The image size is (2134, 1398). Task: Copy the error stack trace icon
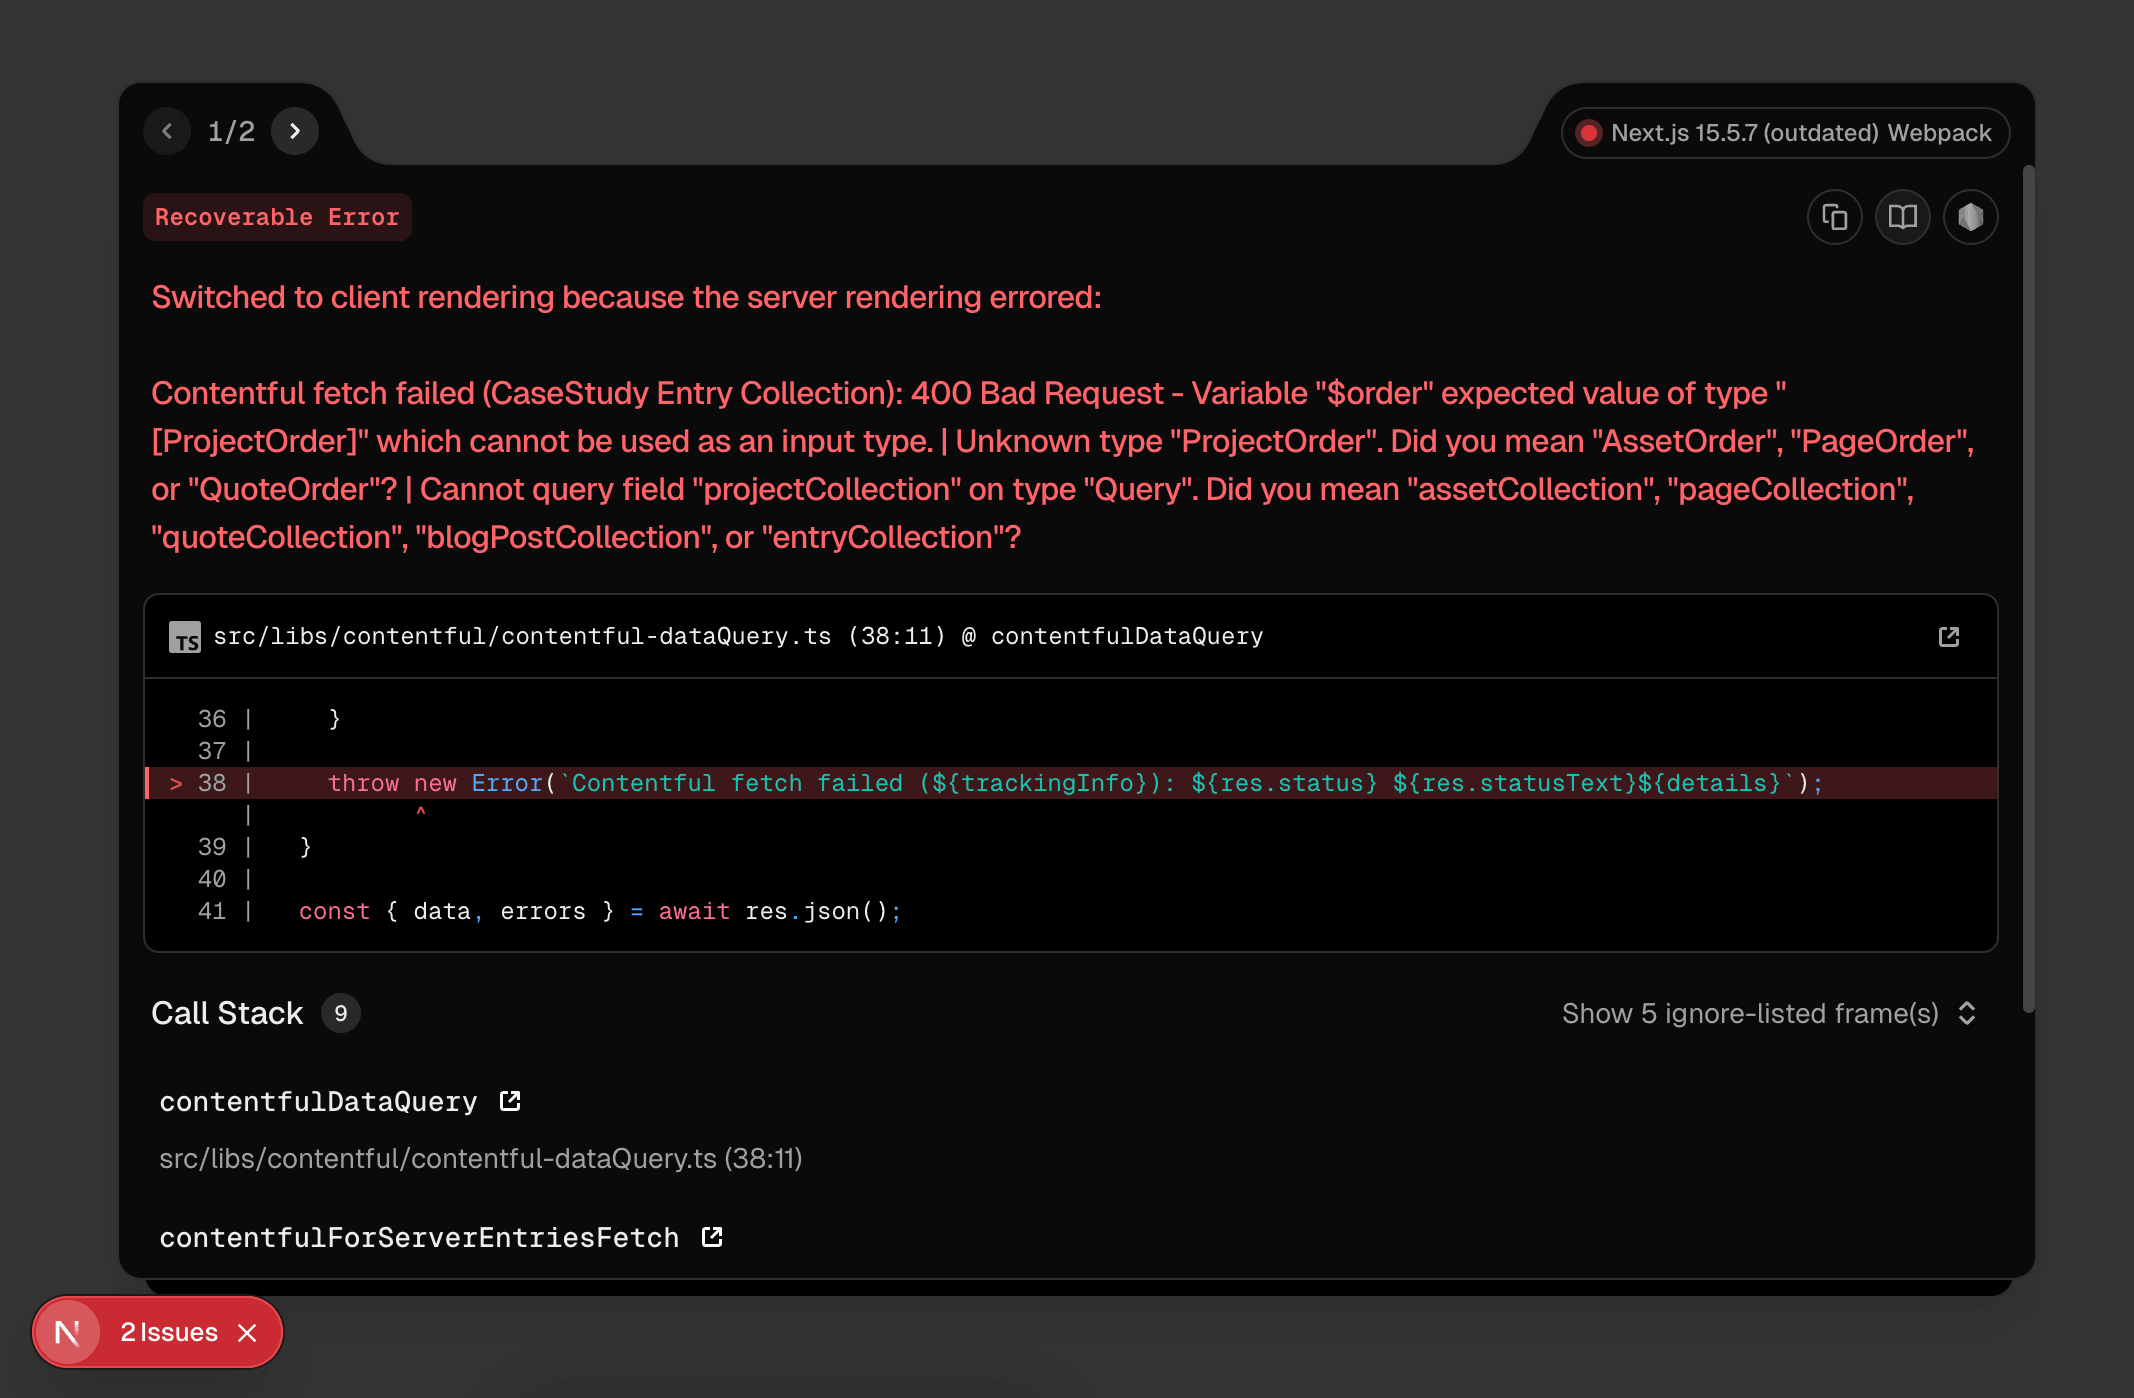tap(1834, 217)
